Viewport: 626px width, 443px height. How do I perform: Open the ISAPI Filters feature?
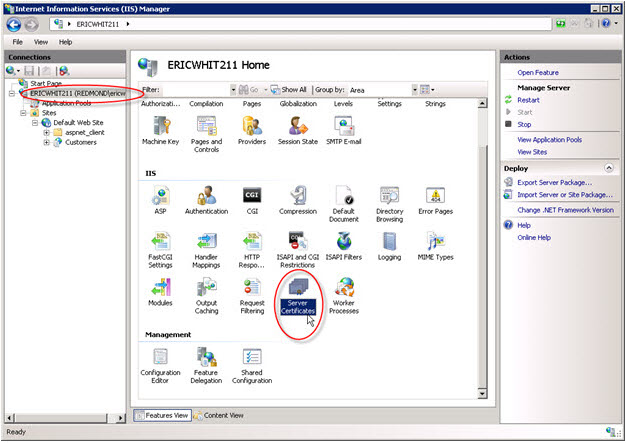[344, 246]
